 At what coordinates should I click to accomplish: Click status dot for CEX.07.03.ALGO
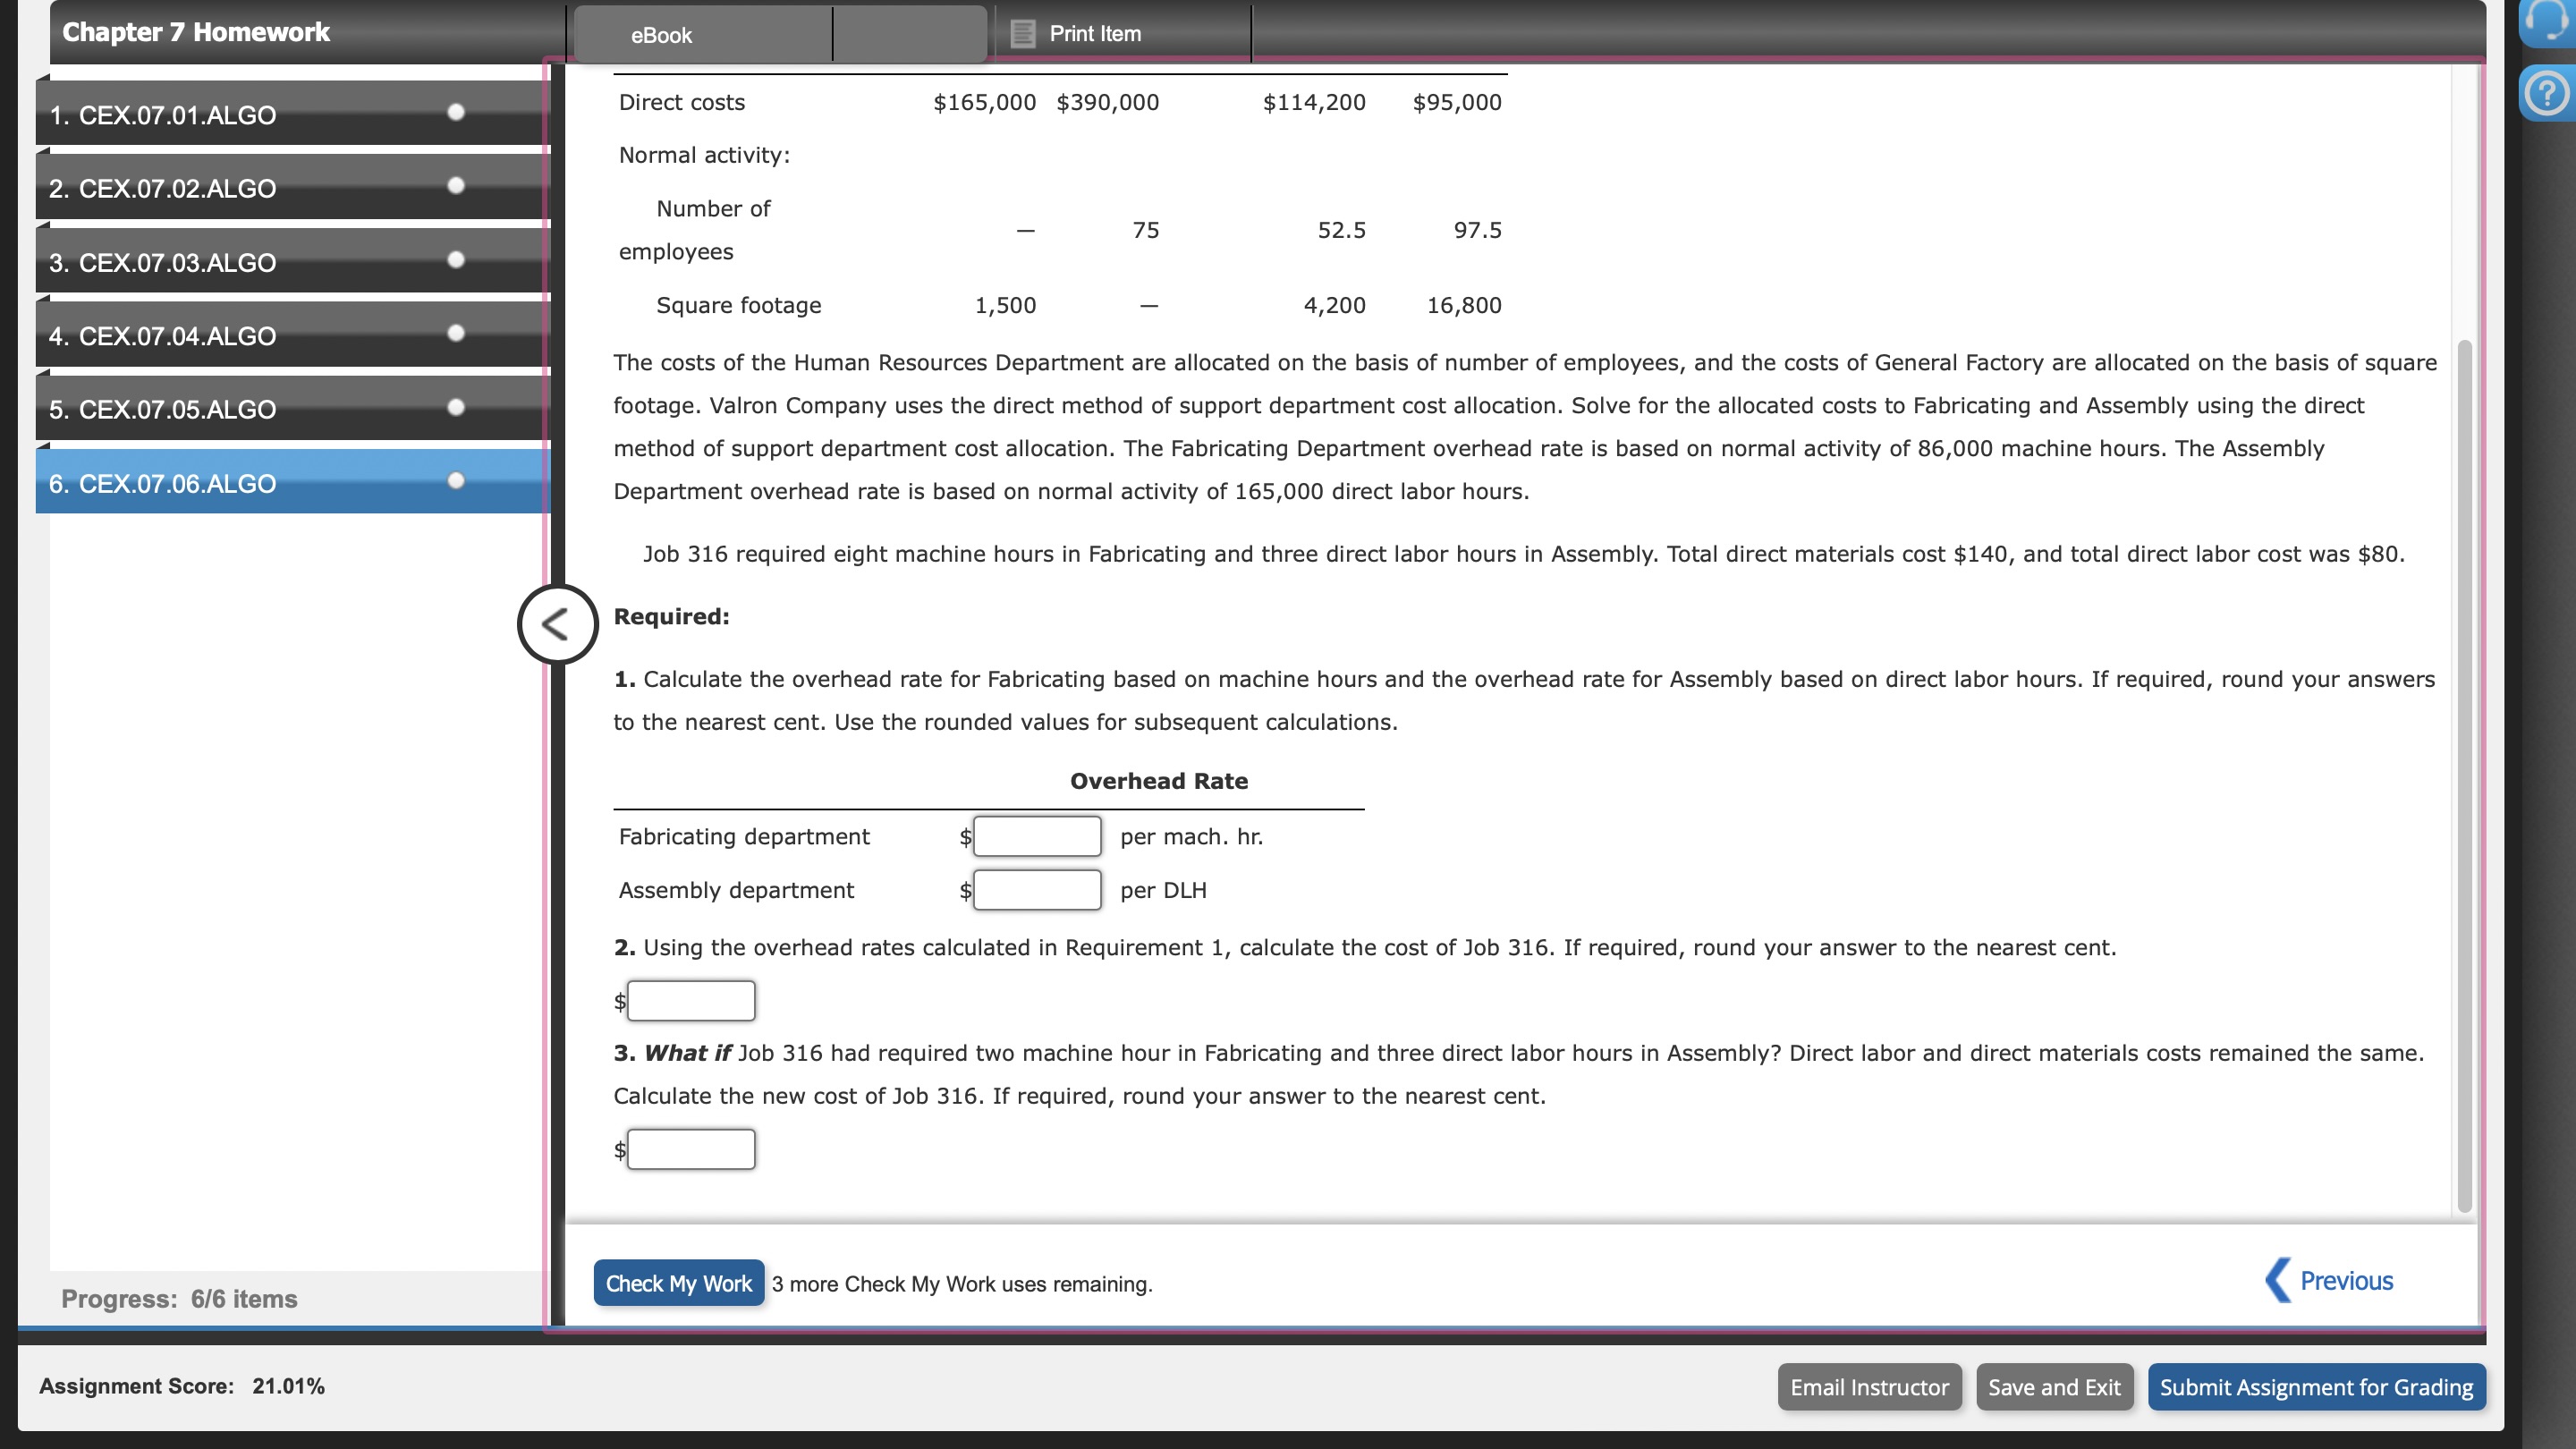[x=456, y=260]
